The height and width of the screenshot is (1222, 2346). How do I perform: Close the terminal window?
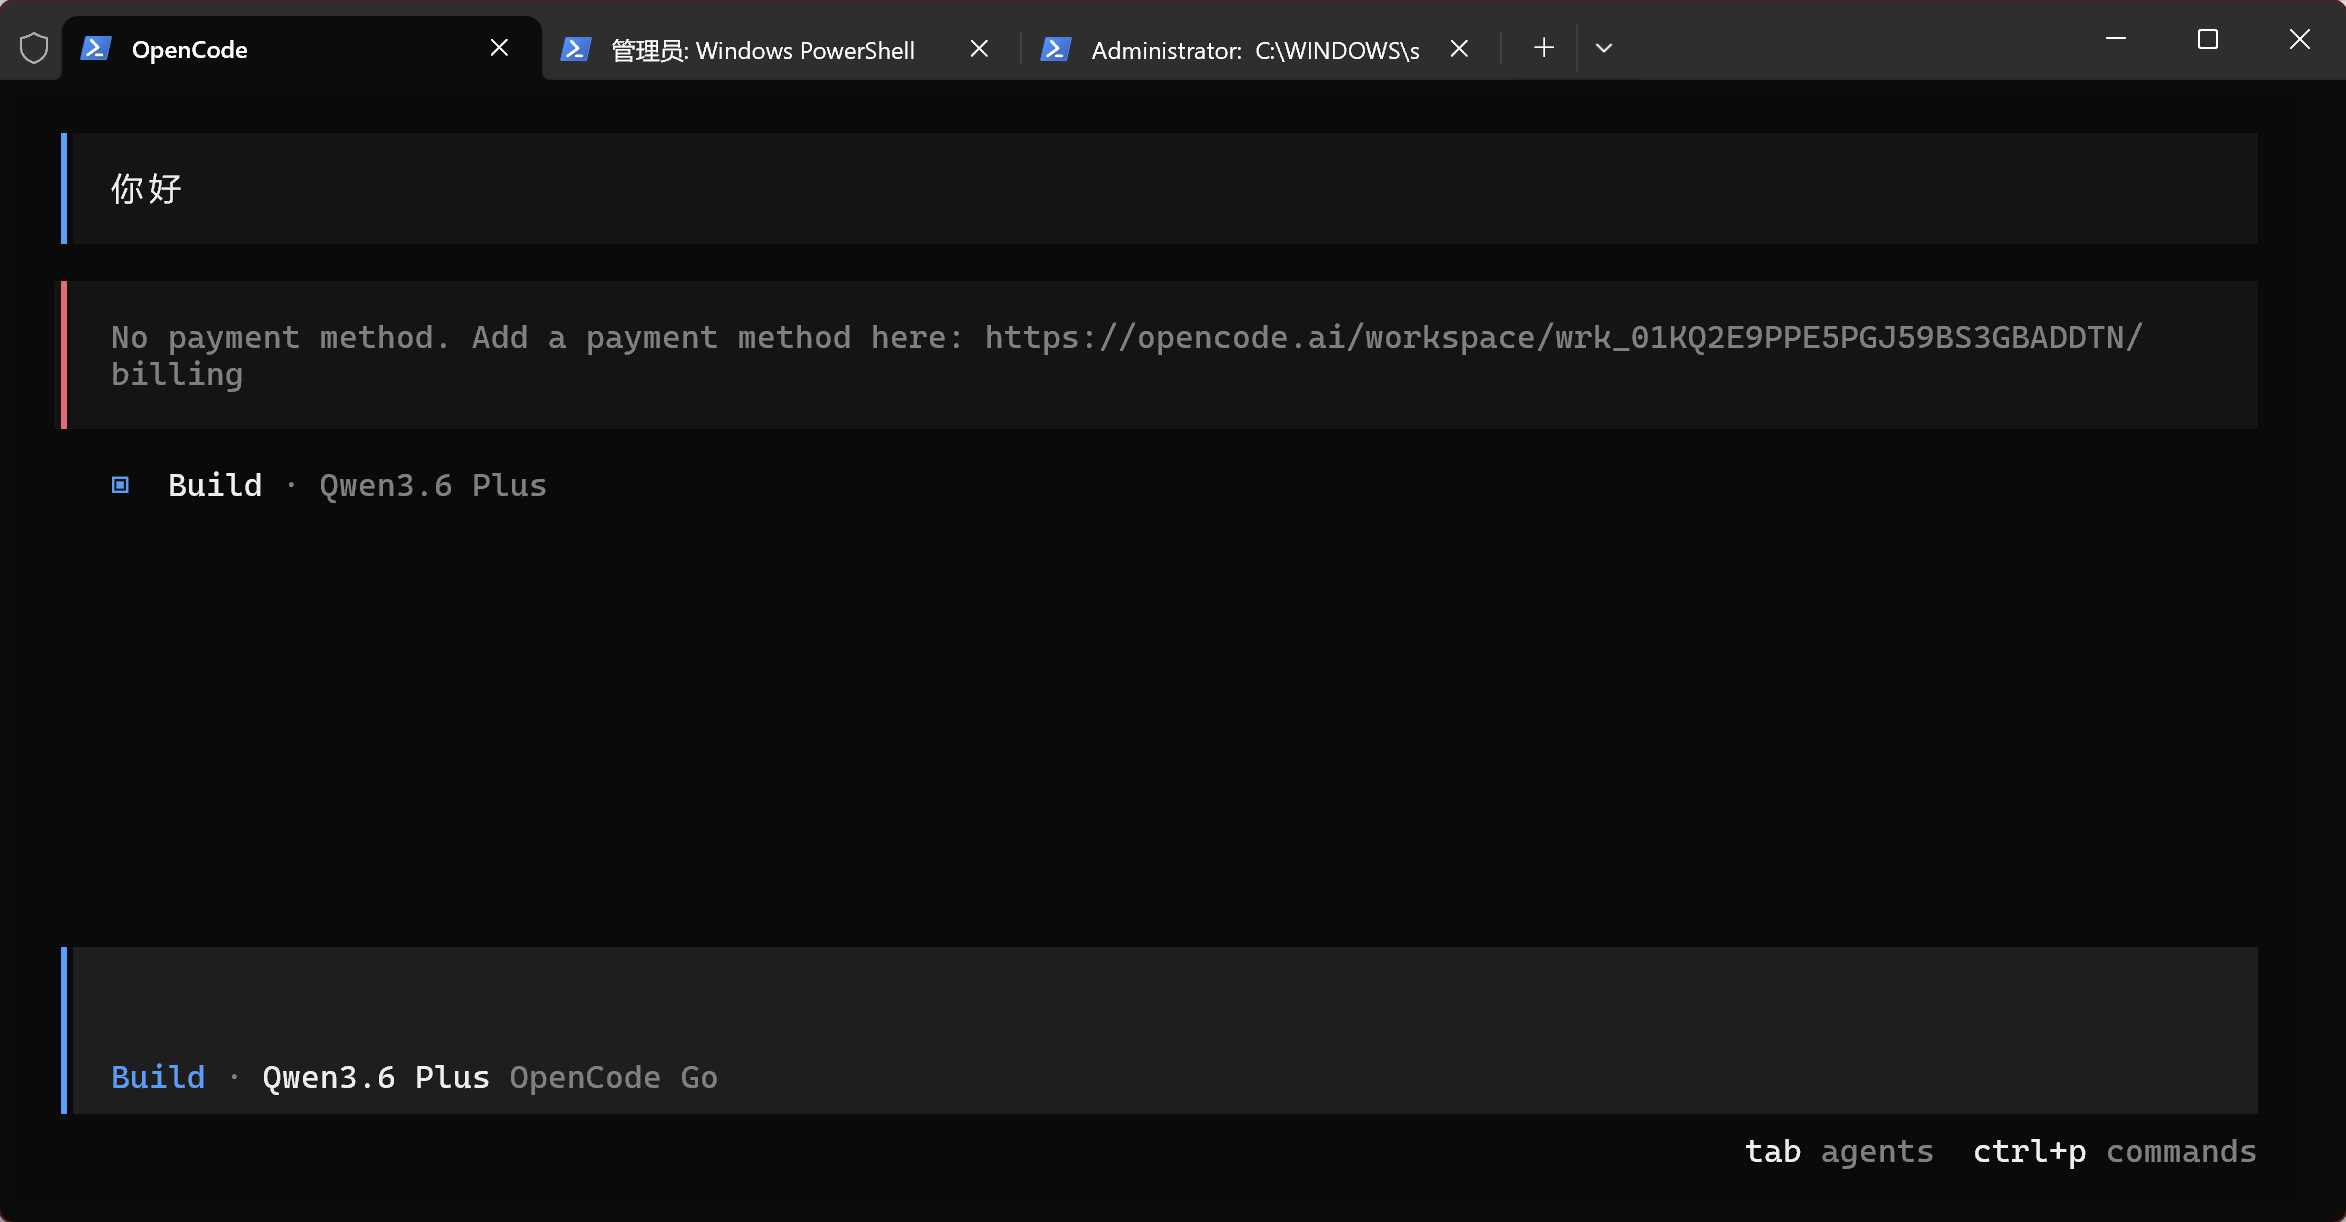coord(2300,39)
